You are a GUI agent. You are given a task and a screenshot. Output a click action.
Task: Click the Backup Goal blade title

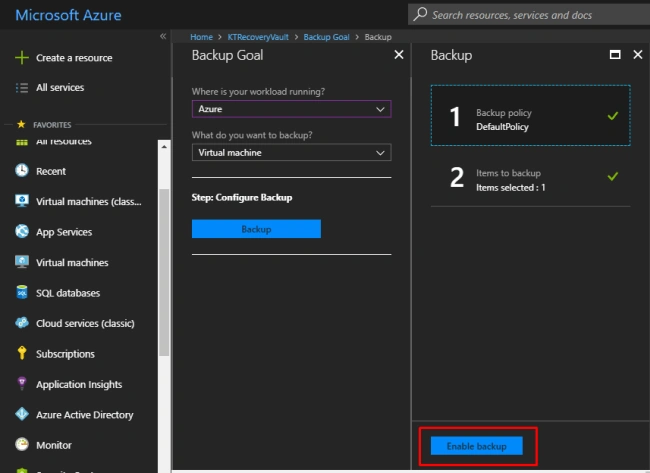(x=227, y=55)
